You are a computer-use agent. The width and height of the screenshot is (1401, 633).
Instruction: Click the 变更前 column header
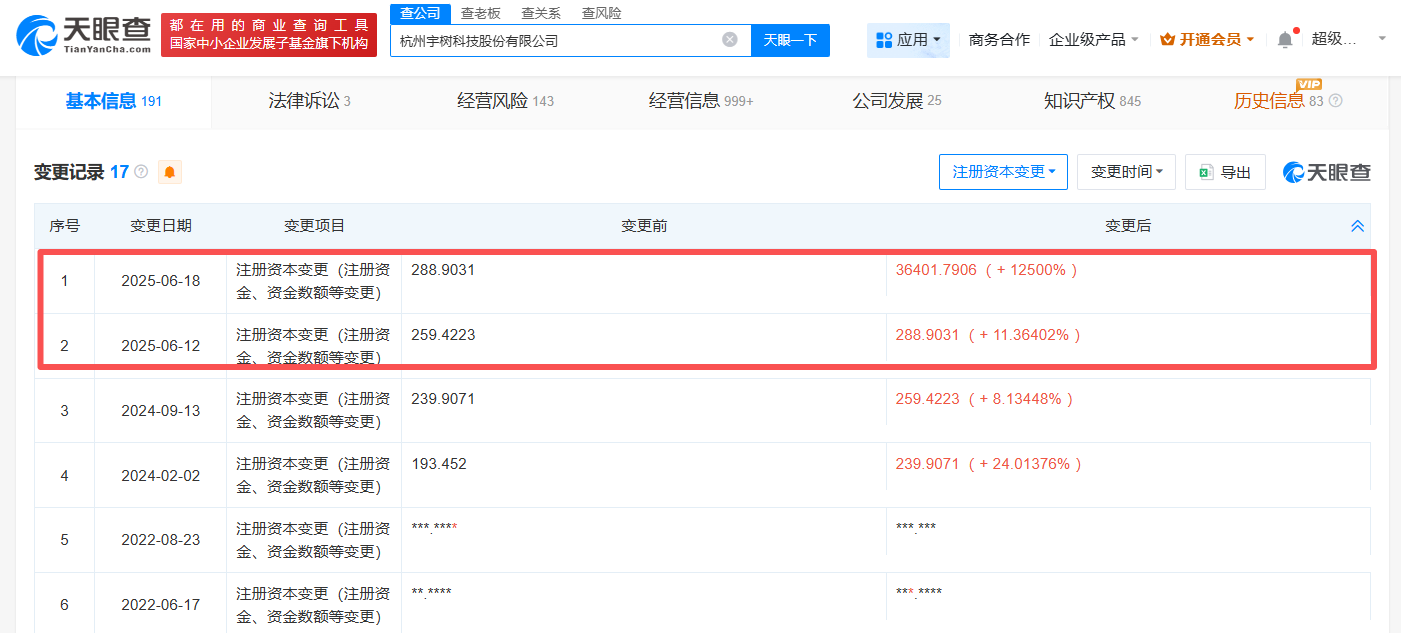point(644,226)
